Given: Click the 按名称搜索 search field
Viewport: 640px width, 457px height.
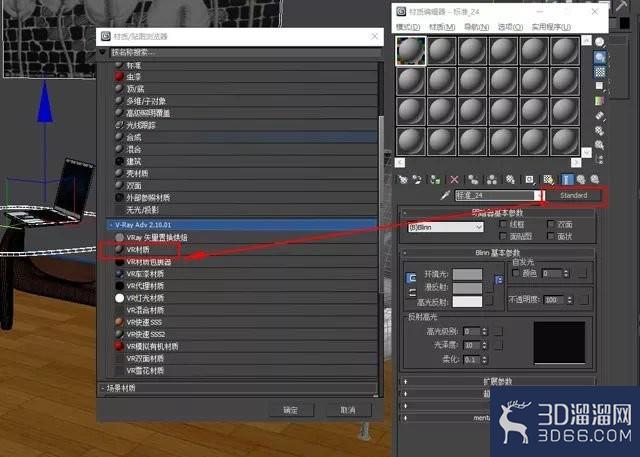Looking at the screenshot, I should (x=245, y=52).
